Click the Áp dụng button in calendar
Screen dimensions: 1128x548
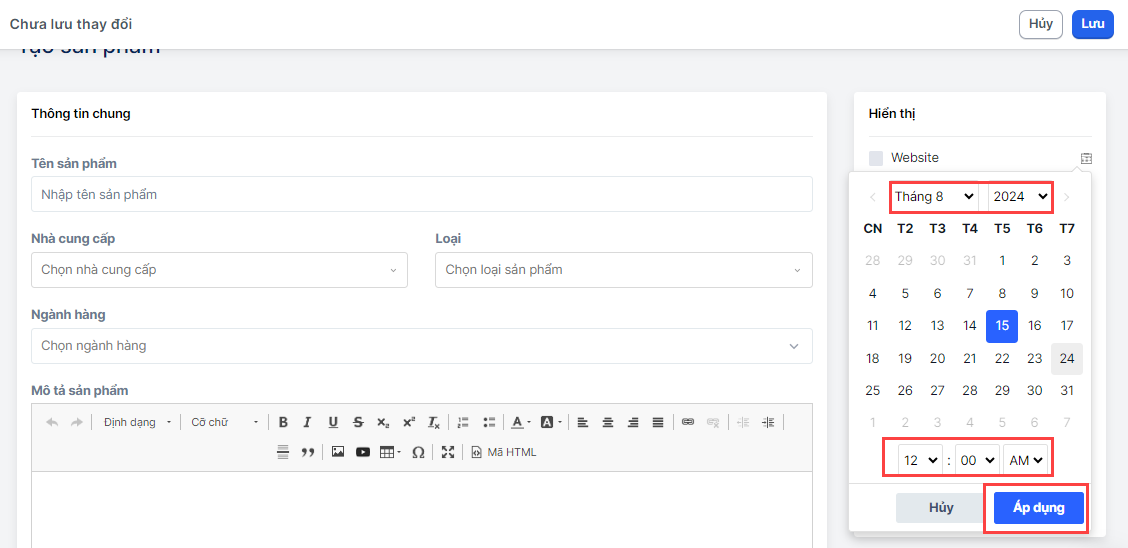pos(1038,508)
